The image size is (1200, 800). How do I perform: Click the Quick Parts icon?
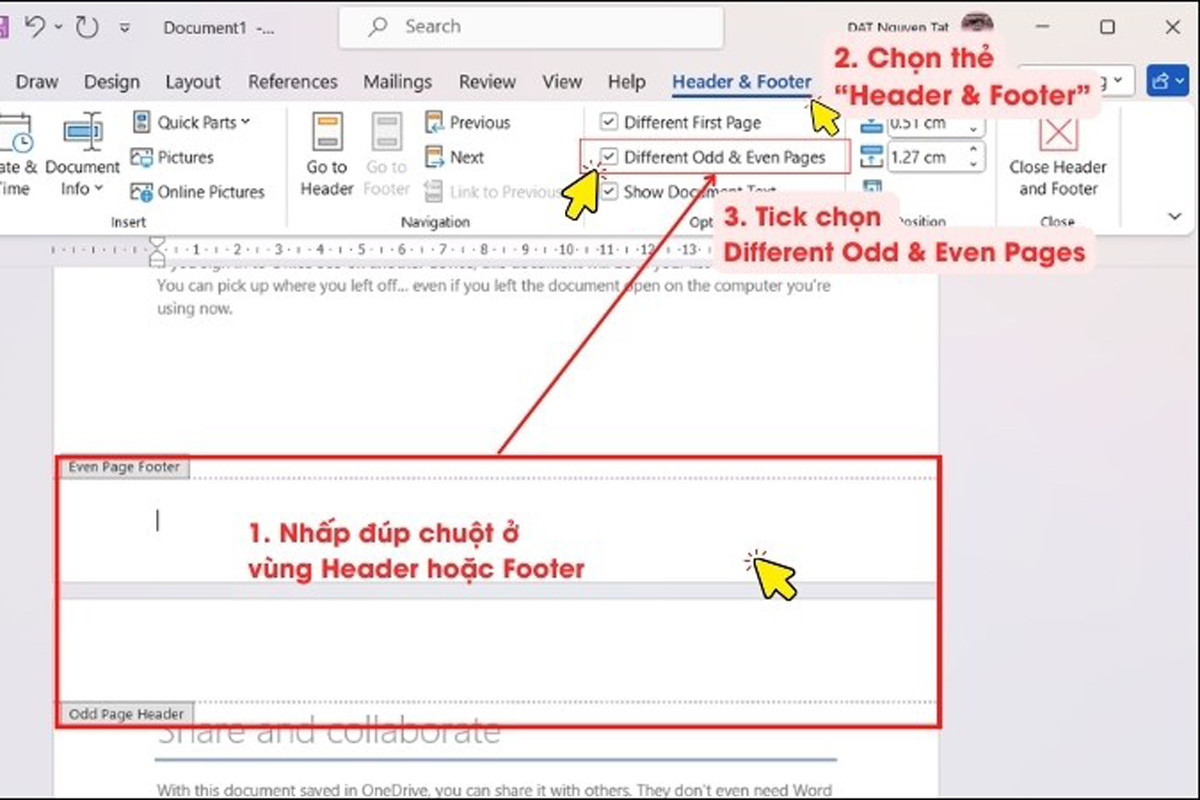pos(141,123)
